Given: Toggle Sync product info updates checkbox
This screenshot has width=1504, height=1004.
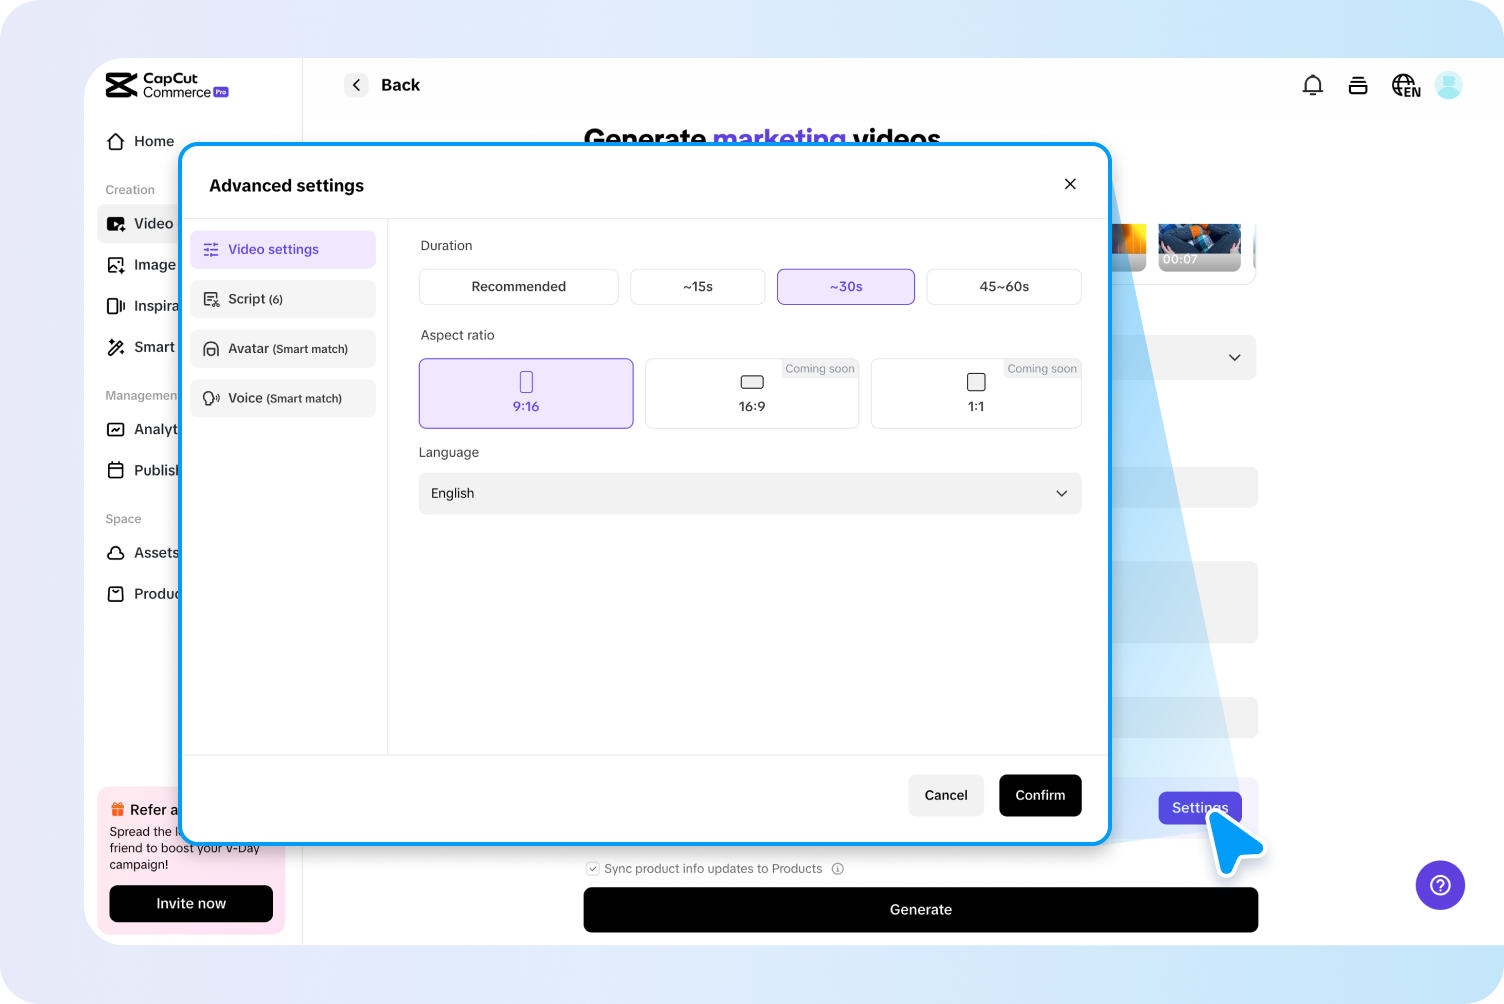Looking at the screenshot, I should click(592, 869).
